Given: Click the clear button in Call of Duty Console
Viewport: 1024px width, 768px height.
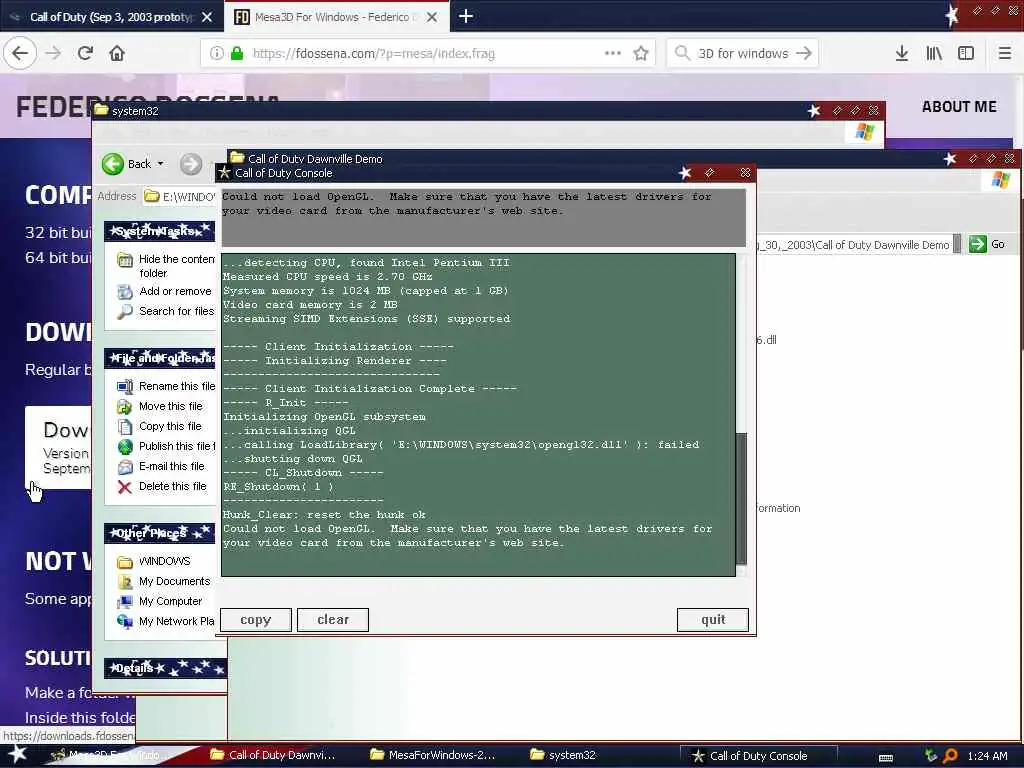Looking at the screenshot, I should pos(333,620).
